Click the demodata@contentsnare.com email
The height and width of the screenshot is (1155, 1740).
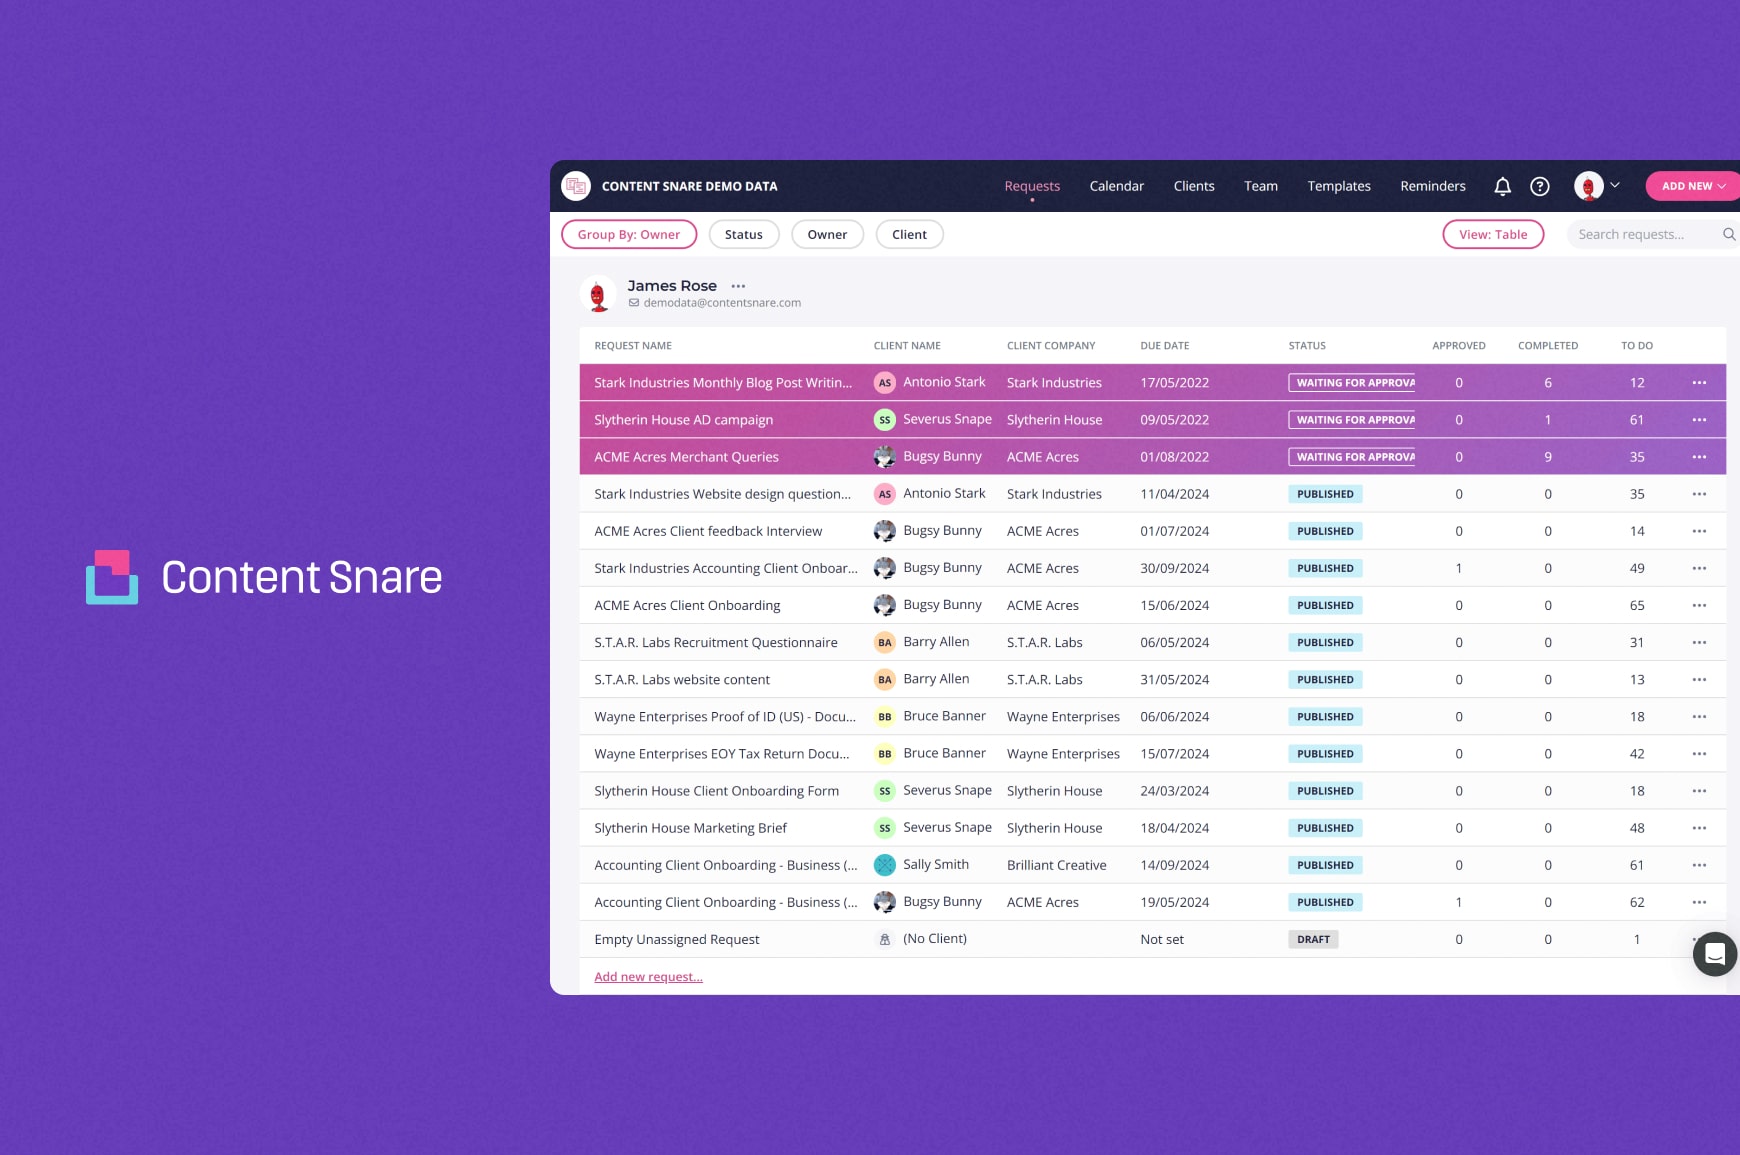(x=722, y=303)
